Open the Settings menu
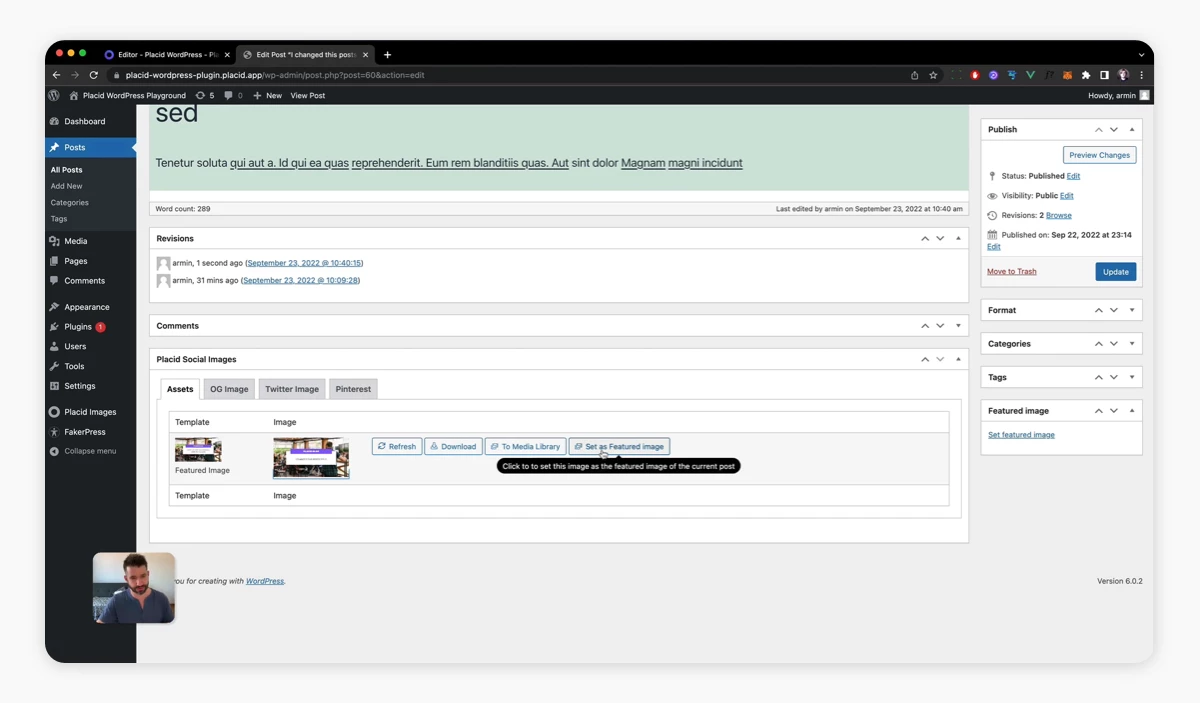This screenshot has height=703, width=1200. pyautogui.click(x=80, y=386)
